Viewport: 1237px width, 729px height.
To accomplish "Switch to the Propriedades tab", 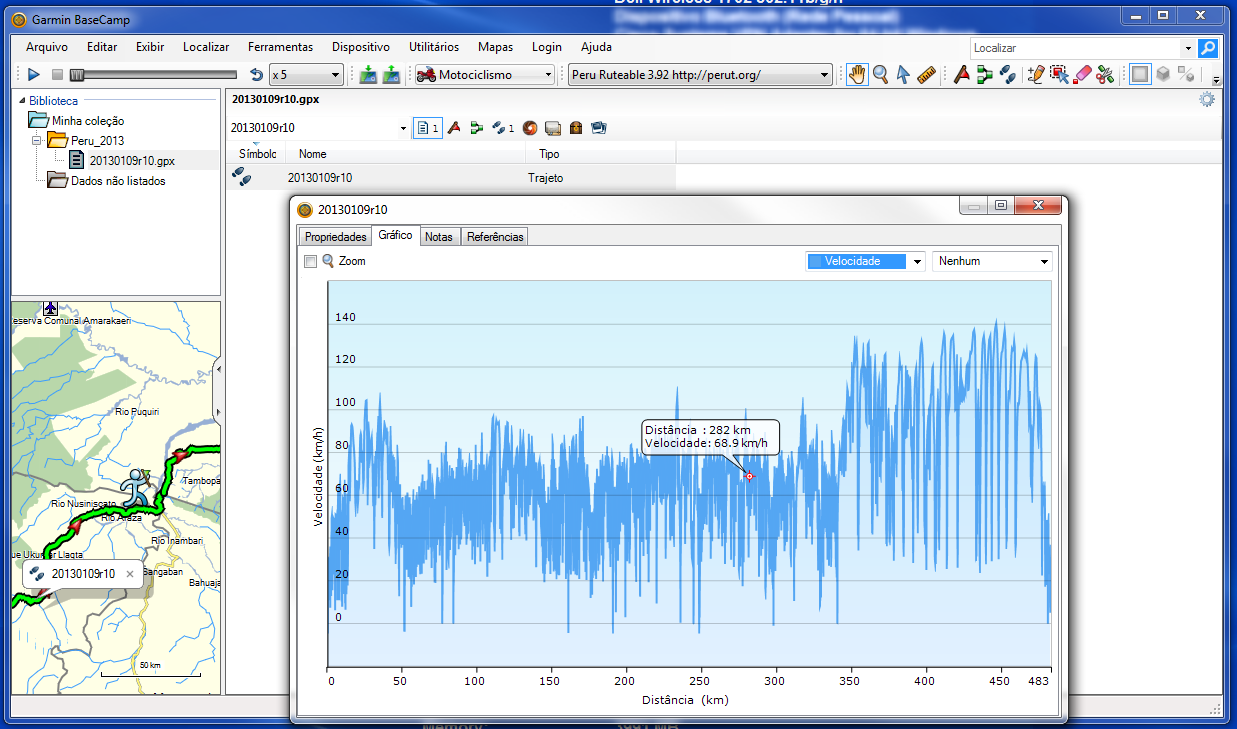I will (335, 237).
